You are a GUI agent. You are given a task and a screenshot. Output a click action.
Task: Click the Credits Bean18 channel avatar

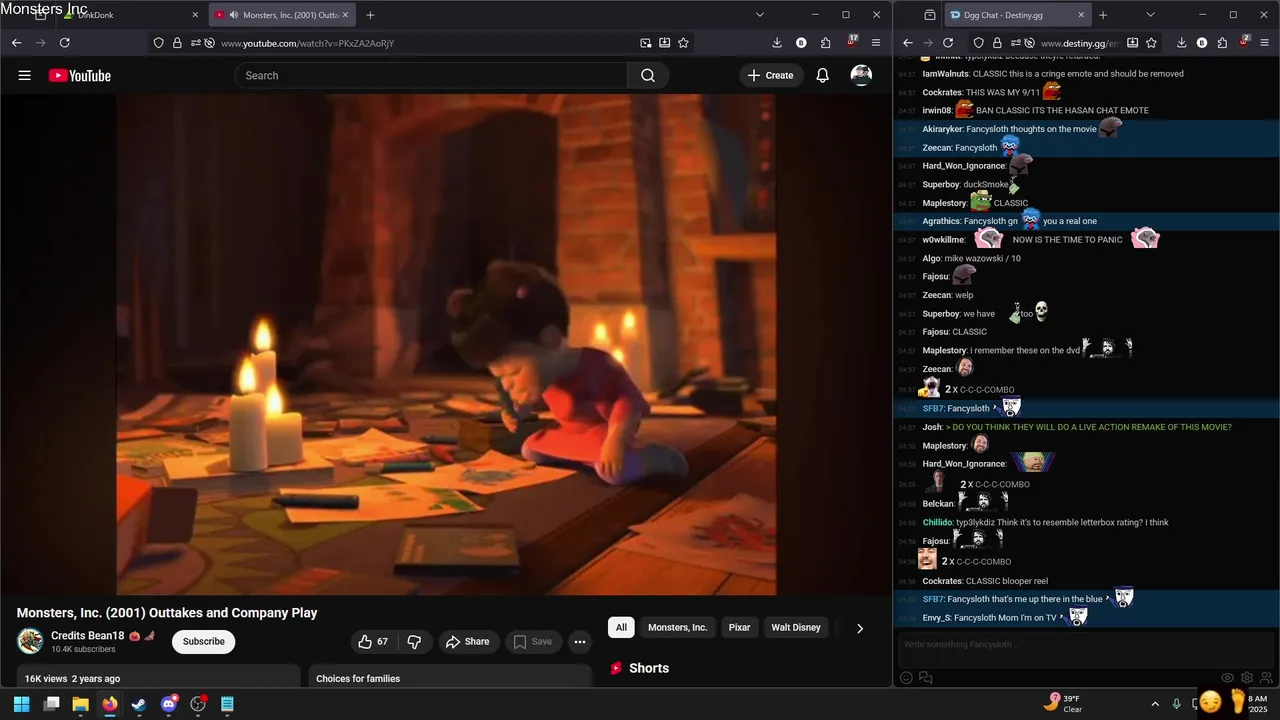tap(30, 641)
